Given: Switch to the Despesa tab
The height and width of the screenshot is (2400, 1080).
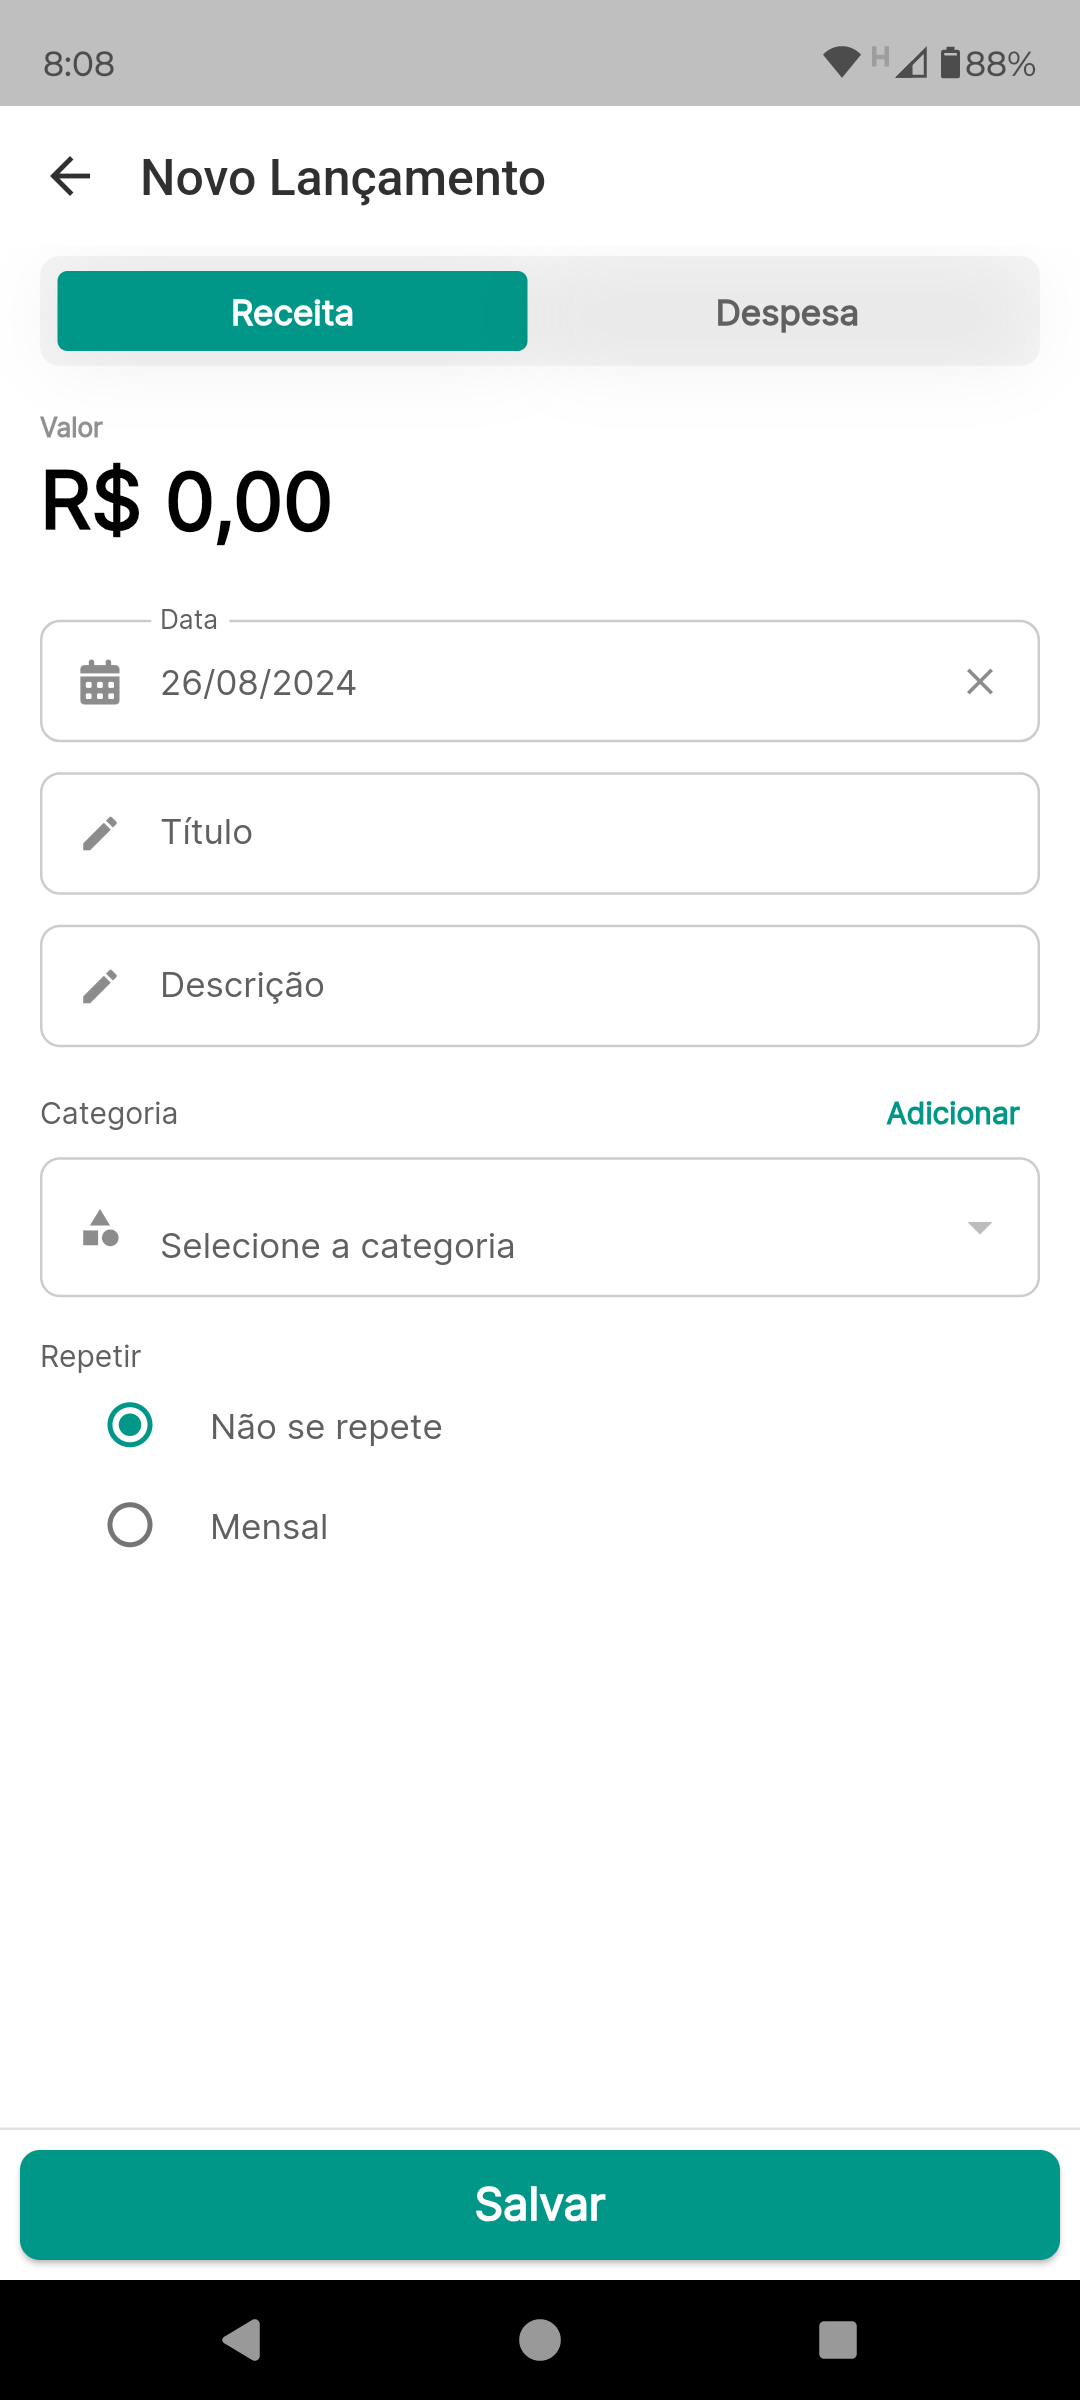Looking at the screenshot, I should point(787,312).
